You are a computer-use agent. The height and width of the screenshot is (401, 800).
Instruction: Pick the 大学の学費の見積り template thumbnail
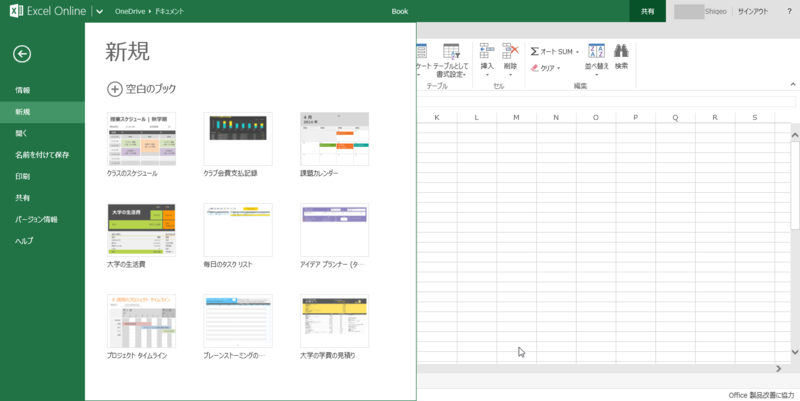coord(334,321)
